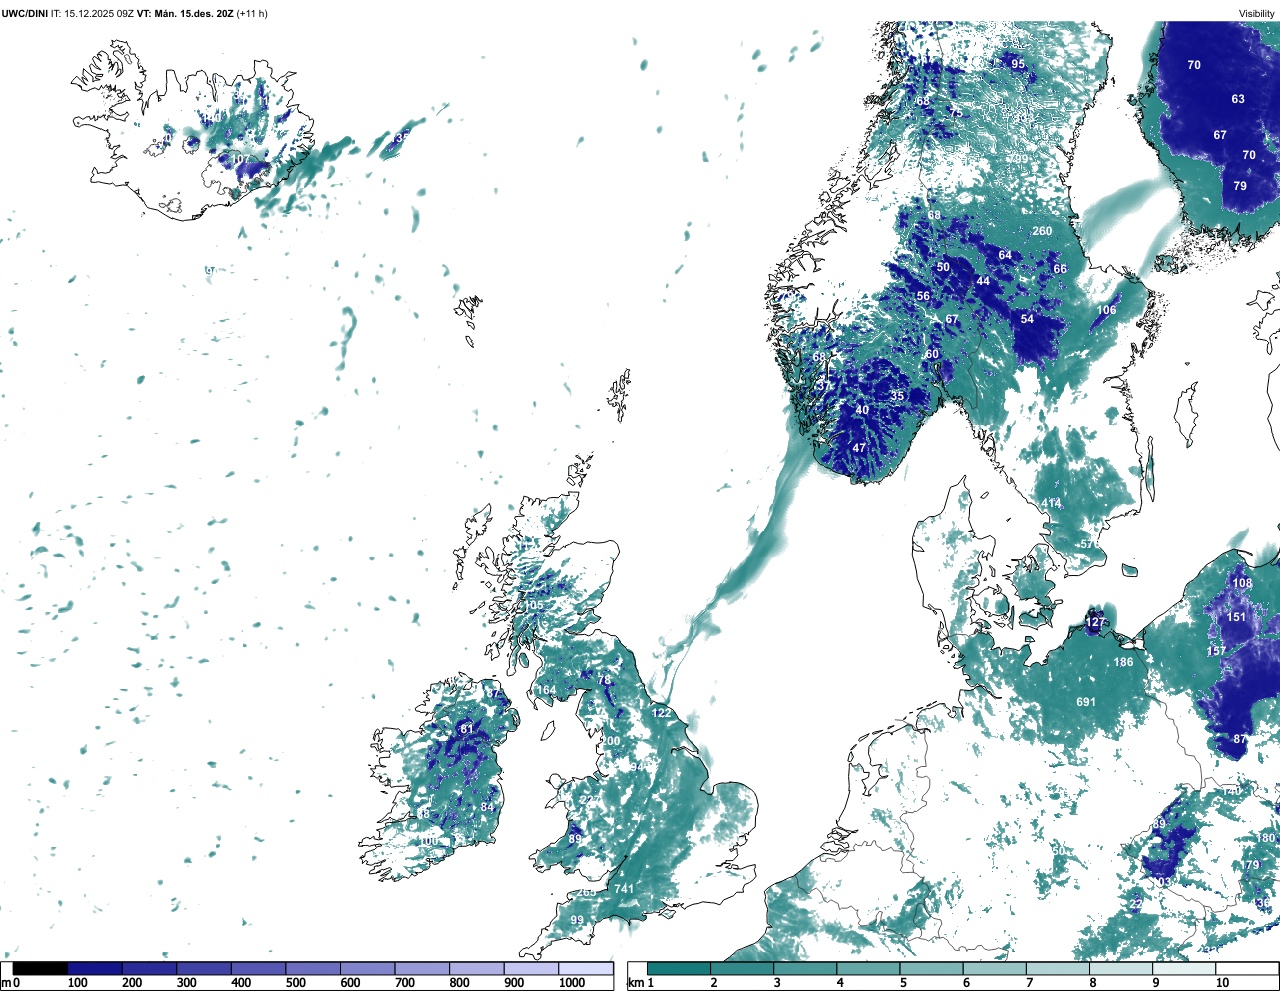The height and width of the screenshot is (991, 1280).
Task: Click the 87 value over Poland area
Action: pyautogui.click(x=1240, y=739)
